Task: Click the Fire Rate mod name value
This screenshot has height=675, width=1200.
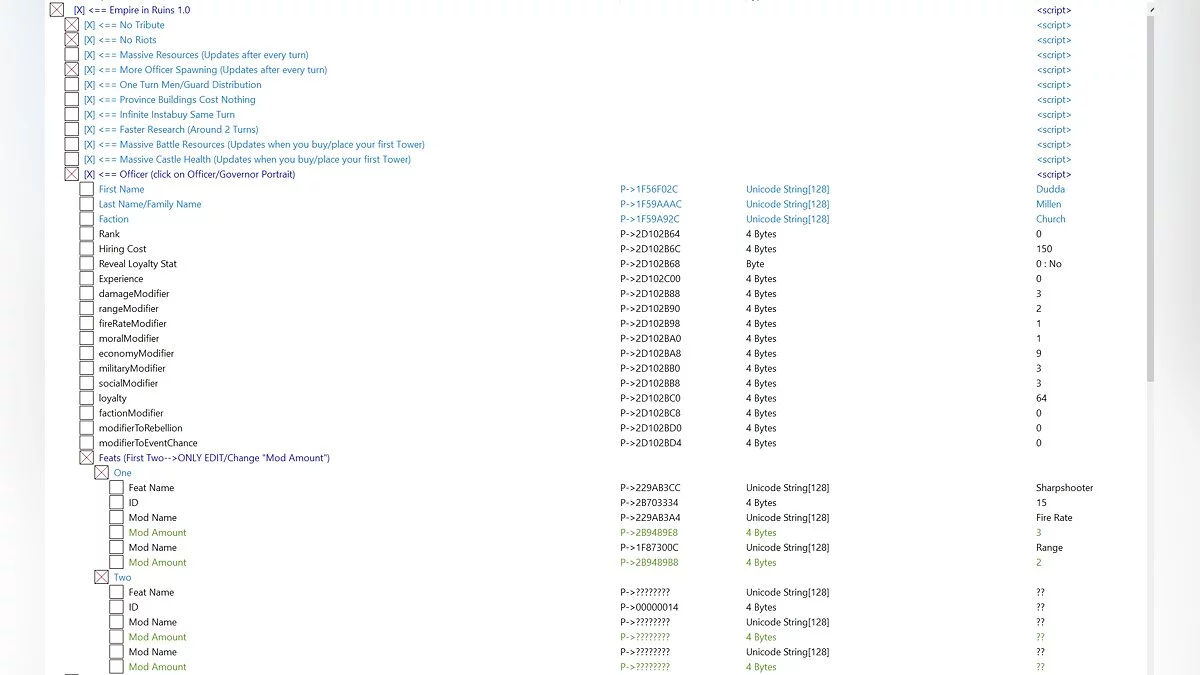Action: (1055, 518)
